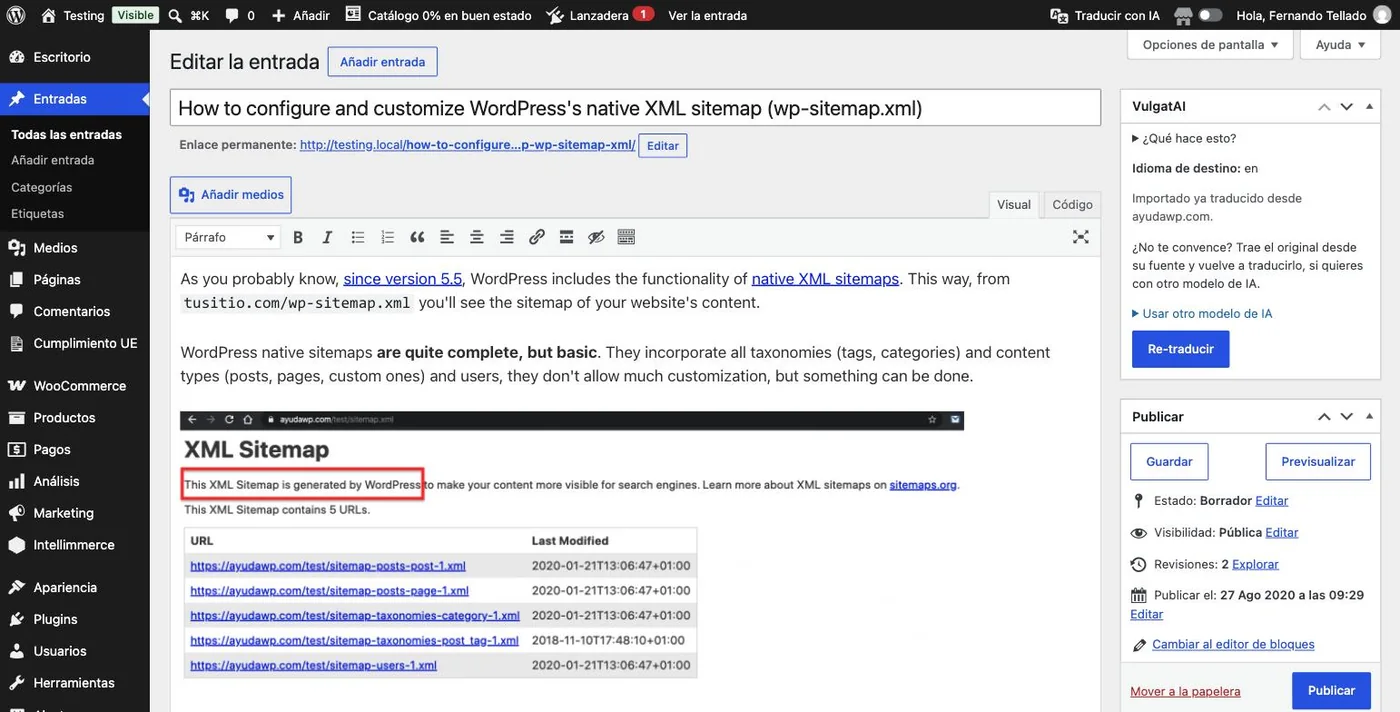The width and height of the screenshot is (1400, 712).
Task: Click the store icon in admin bar
Action: (x=1183, y=15)
